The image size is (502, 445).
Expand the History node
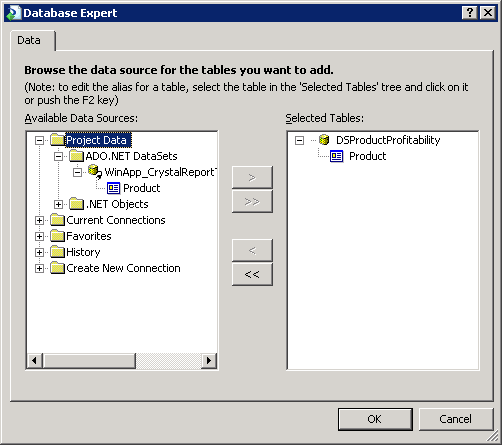[39, 252]
